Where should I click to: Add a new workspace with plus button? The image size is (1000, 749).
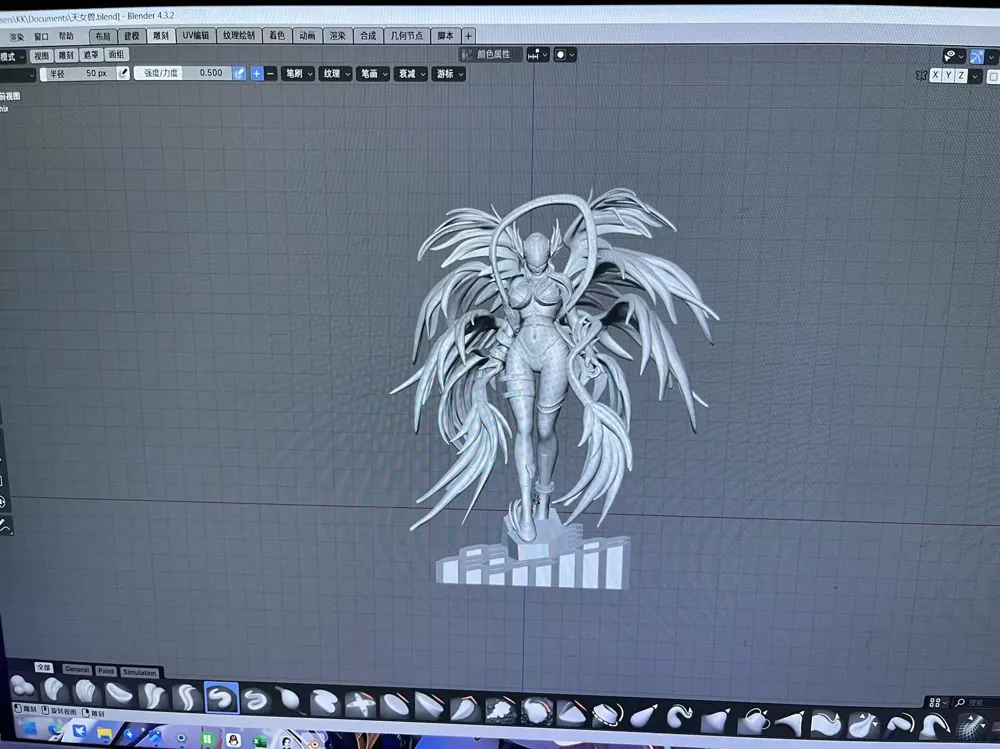(x=468, y=36)
